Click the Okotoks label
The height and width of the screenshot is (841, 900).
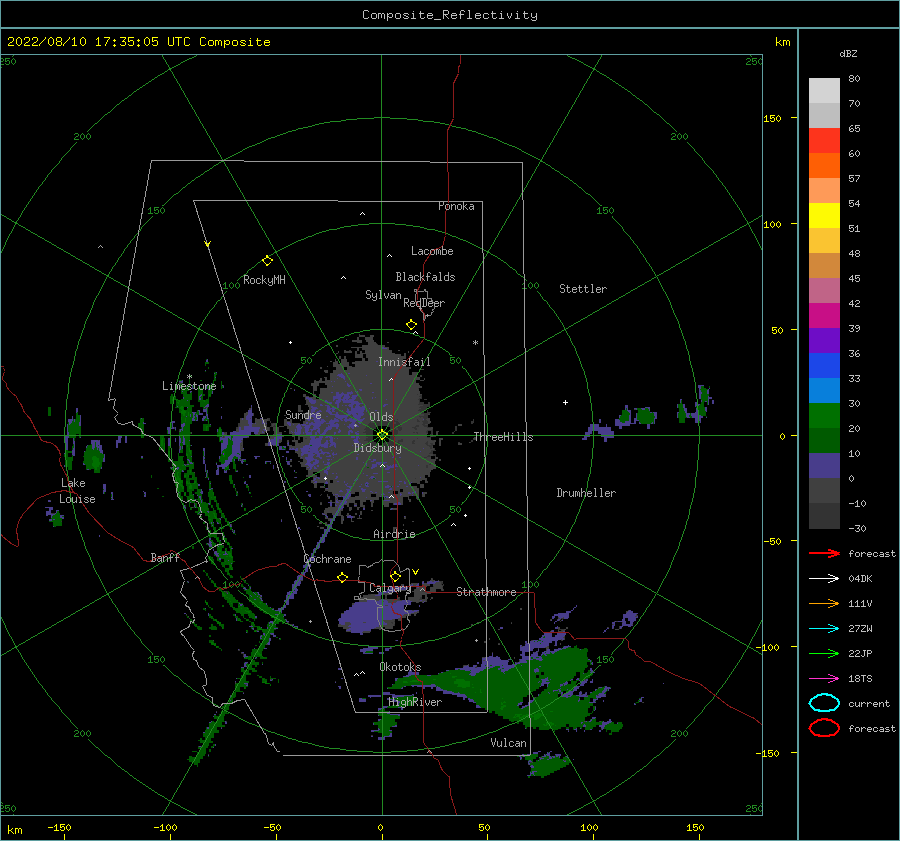400,667
